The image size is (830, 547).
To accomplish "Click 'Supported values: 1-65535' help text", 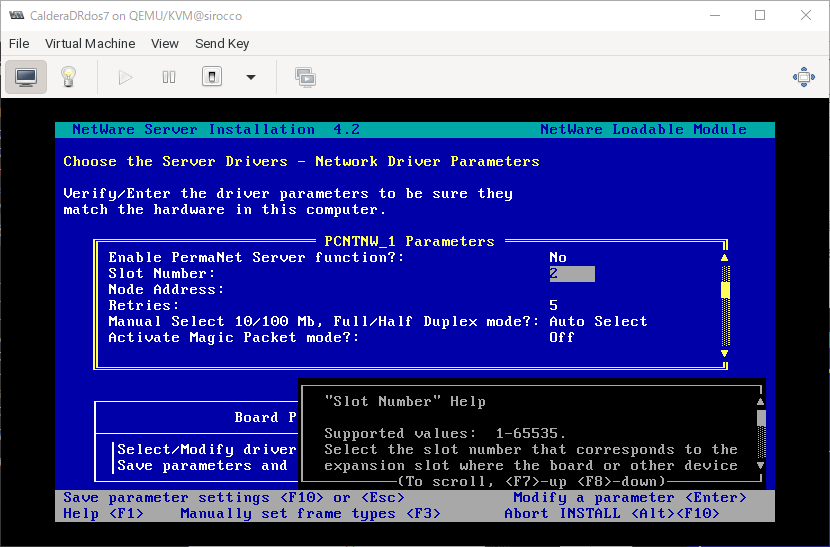I will pyautogui.click(x=445, y=433).
